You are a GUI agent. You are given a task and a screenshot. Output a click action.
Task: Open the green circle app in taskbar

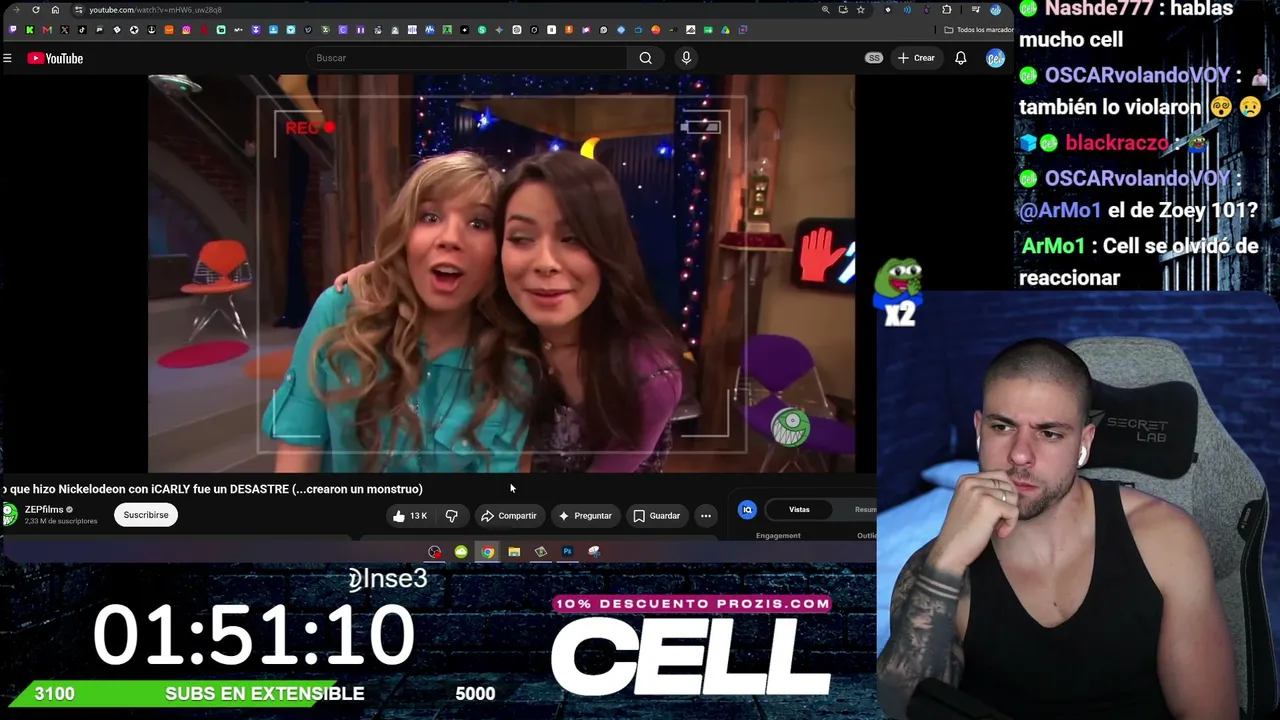point(461,552)
